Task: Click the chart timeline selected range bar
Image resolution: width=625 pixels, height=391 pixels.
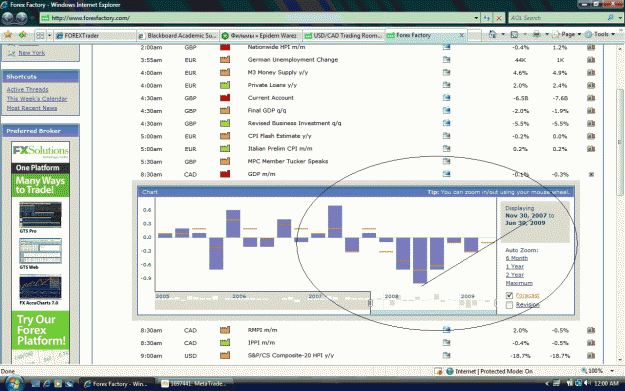Action: 433,312
